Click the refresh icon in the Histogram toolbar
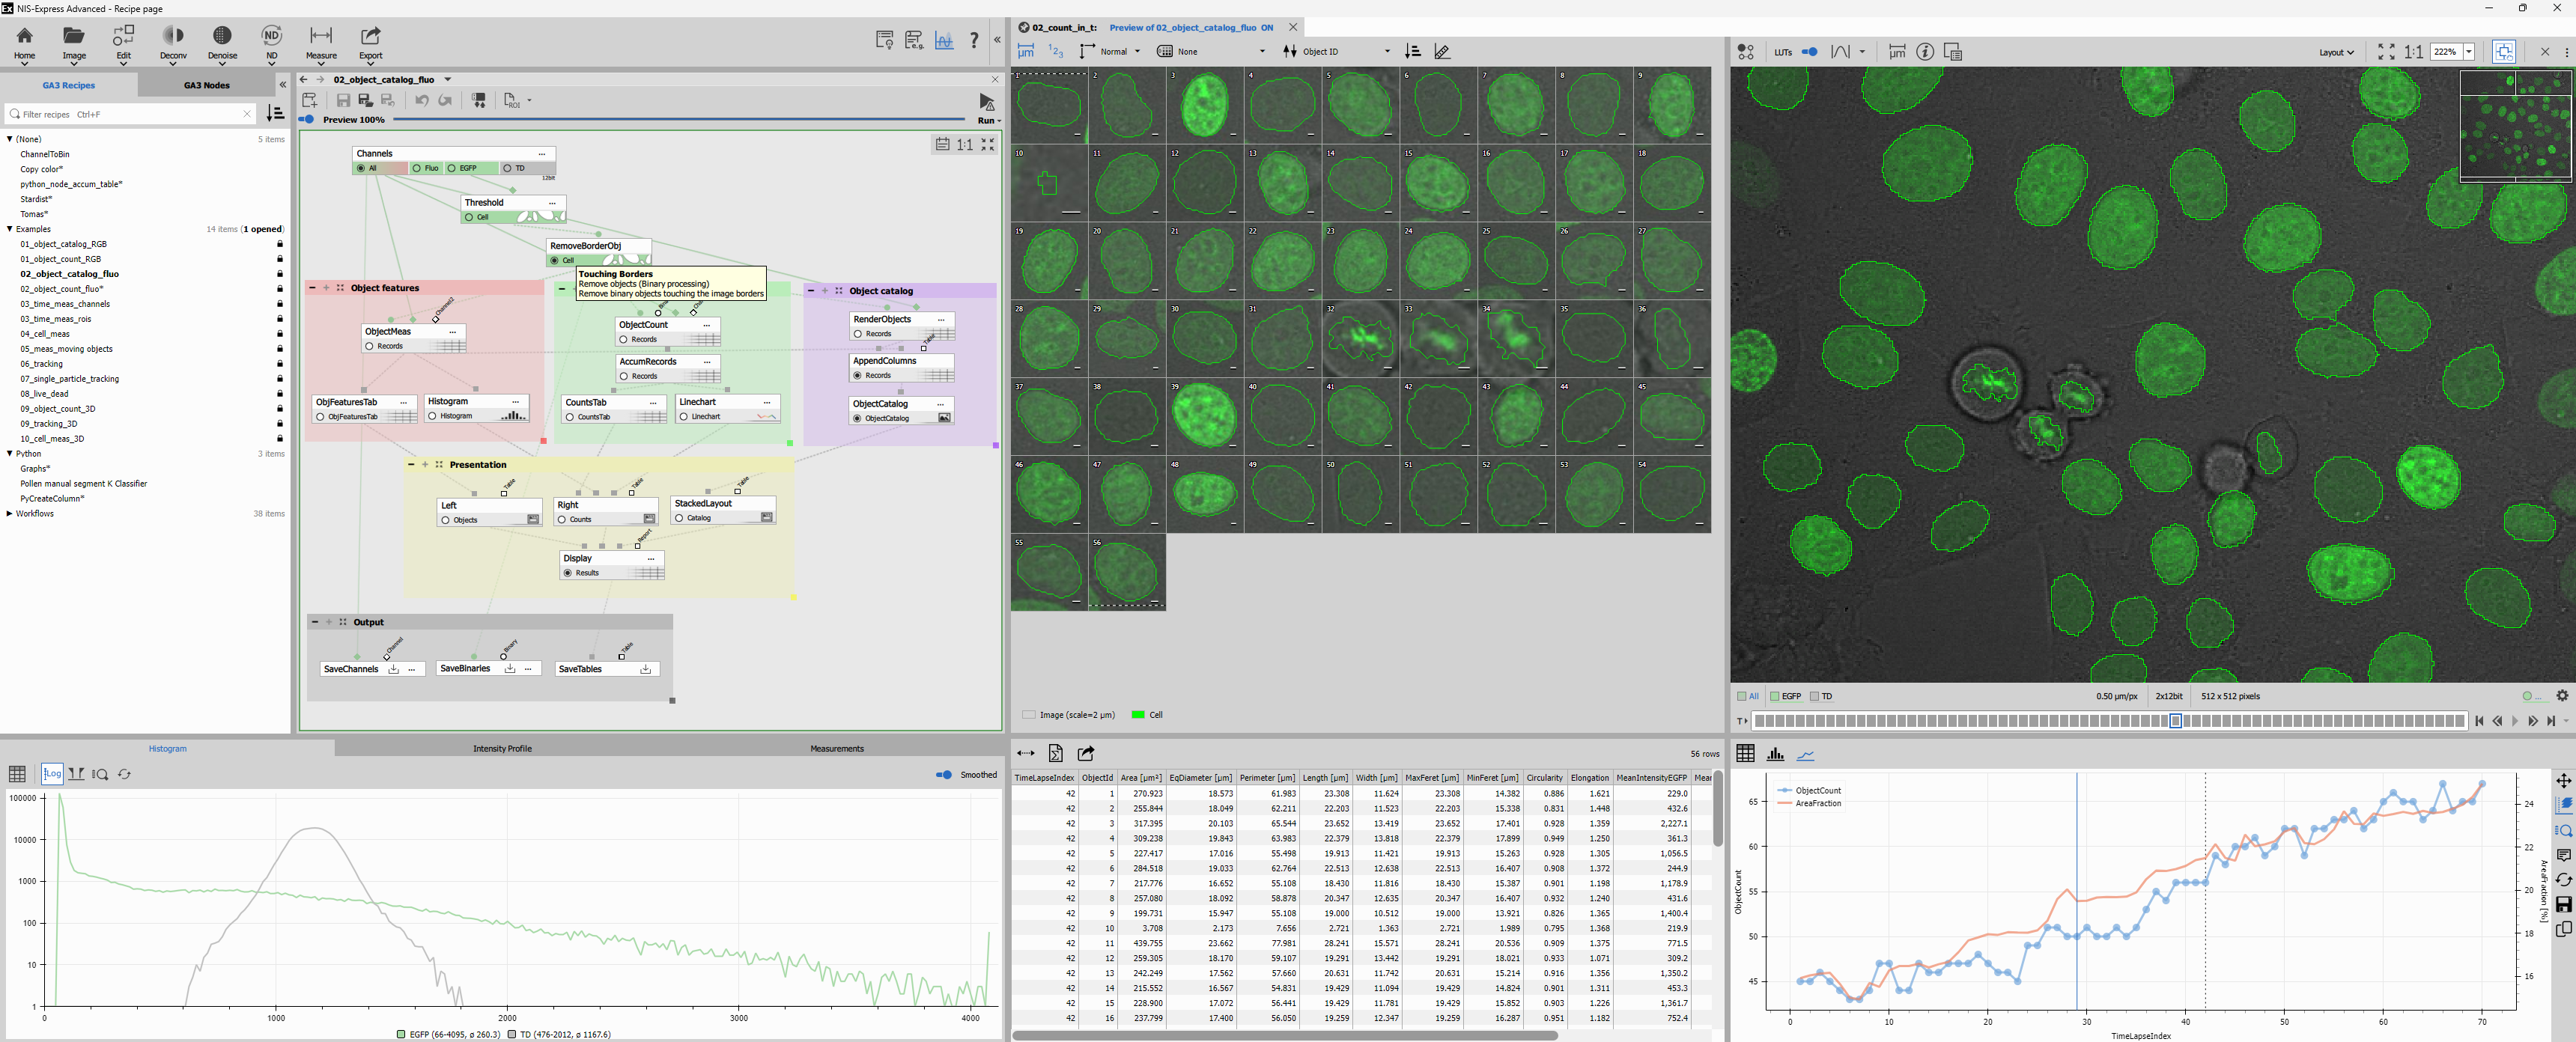This screenshot has height=1042, width=2576. pyautogui.click(x=124, y=773)
